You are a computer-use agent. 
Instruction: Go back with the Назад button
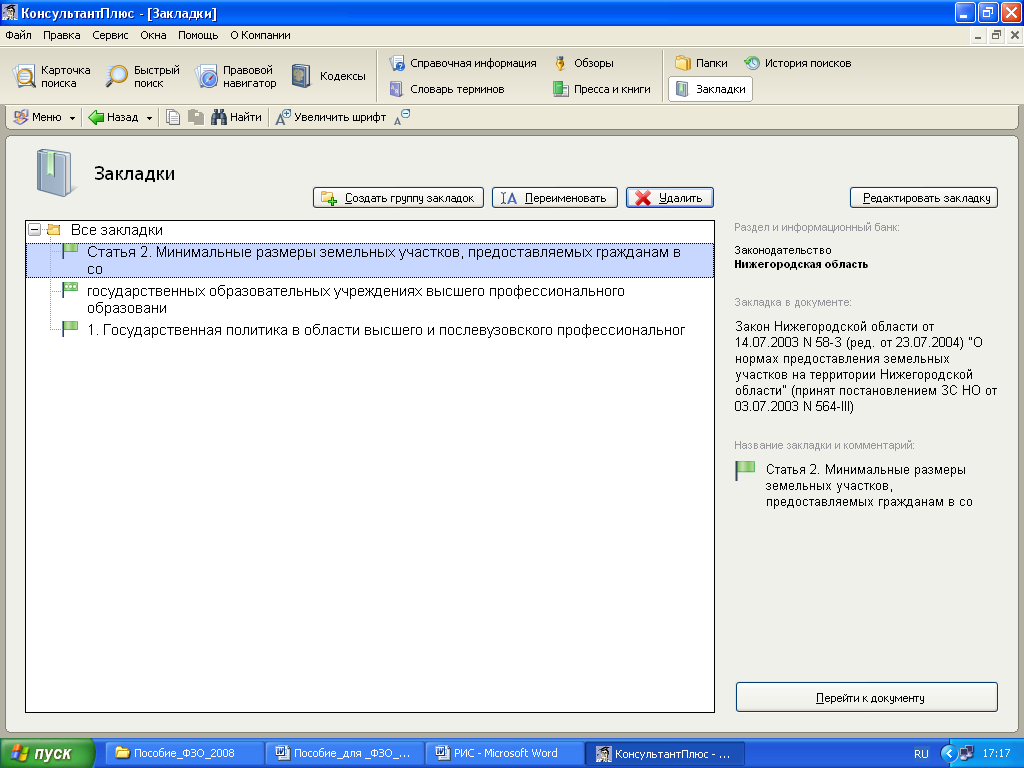pos(114,118)
